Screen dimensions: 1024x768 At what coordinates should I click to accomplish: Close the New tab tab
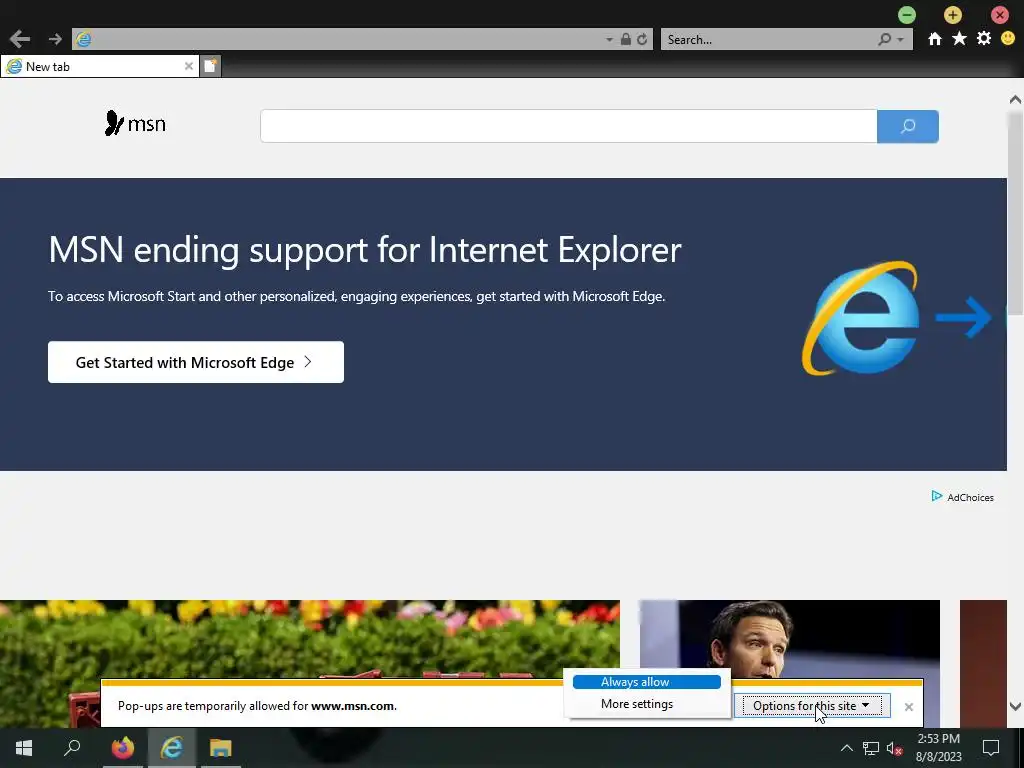tap(189, 66)
